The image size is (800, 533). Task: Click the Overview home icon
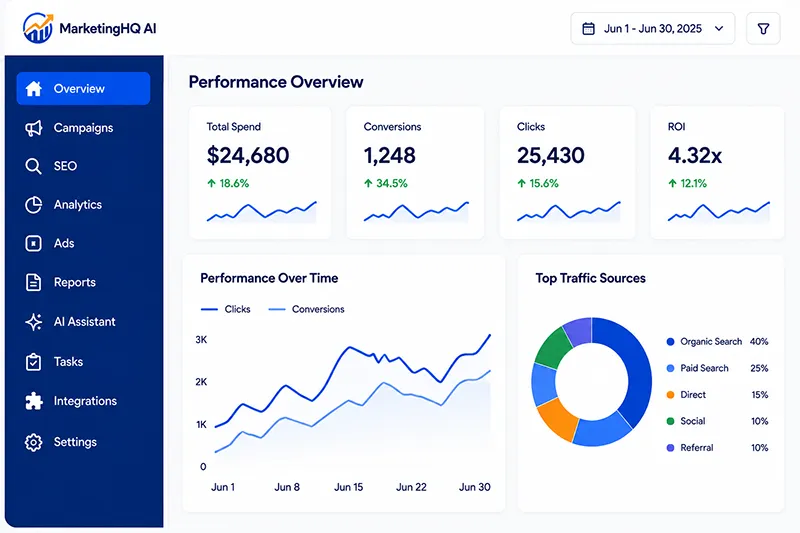[34, 88]
